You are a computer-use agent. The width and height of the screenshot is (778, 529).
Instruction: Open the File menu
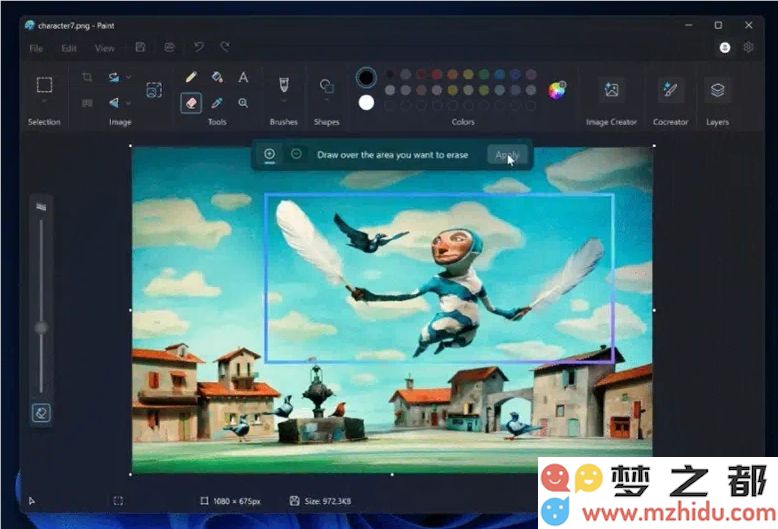[36, 48]
